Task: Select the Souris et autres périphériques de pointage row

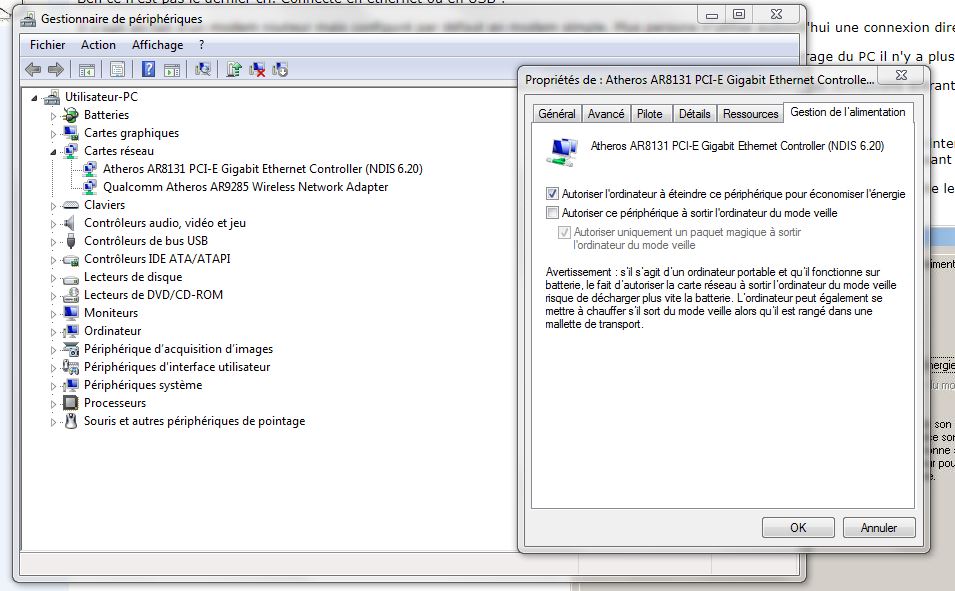Action: point(194,421)
